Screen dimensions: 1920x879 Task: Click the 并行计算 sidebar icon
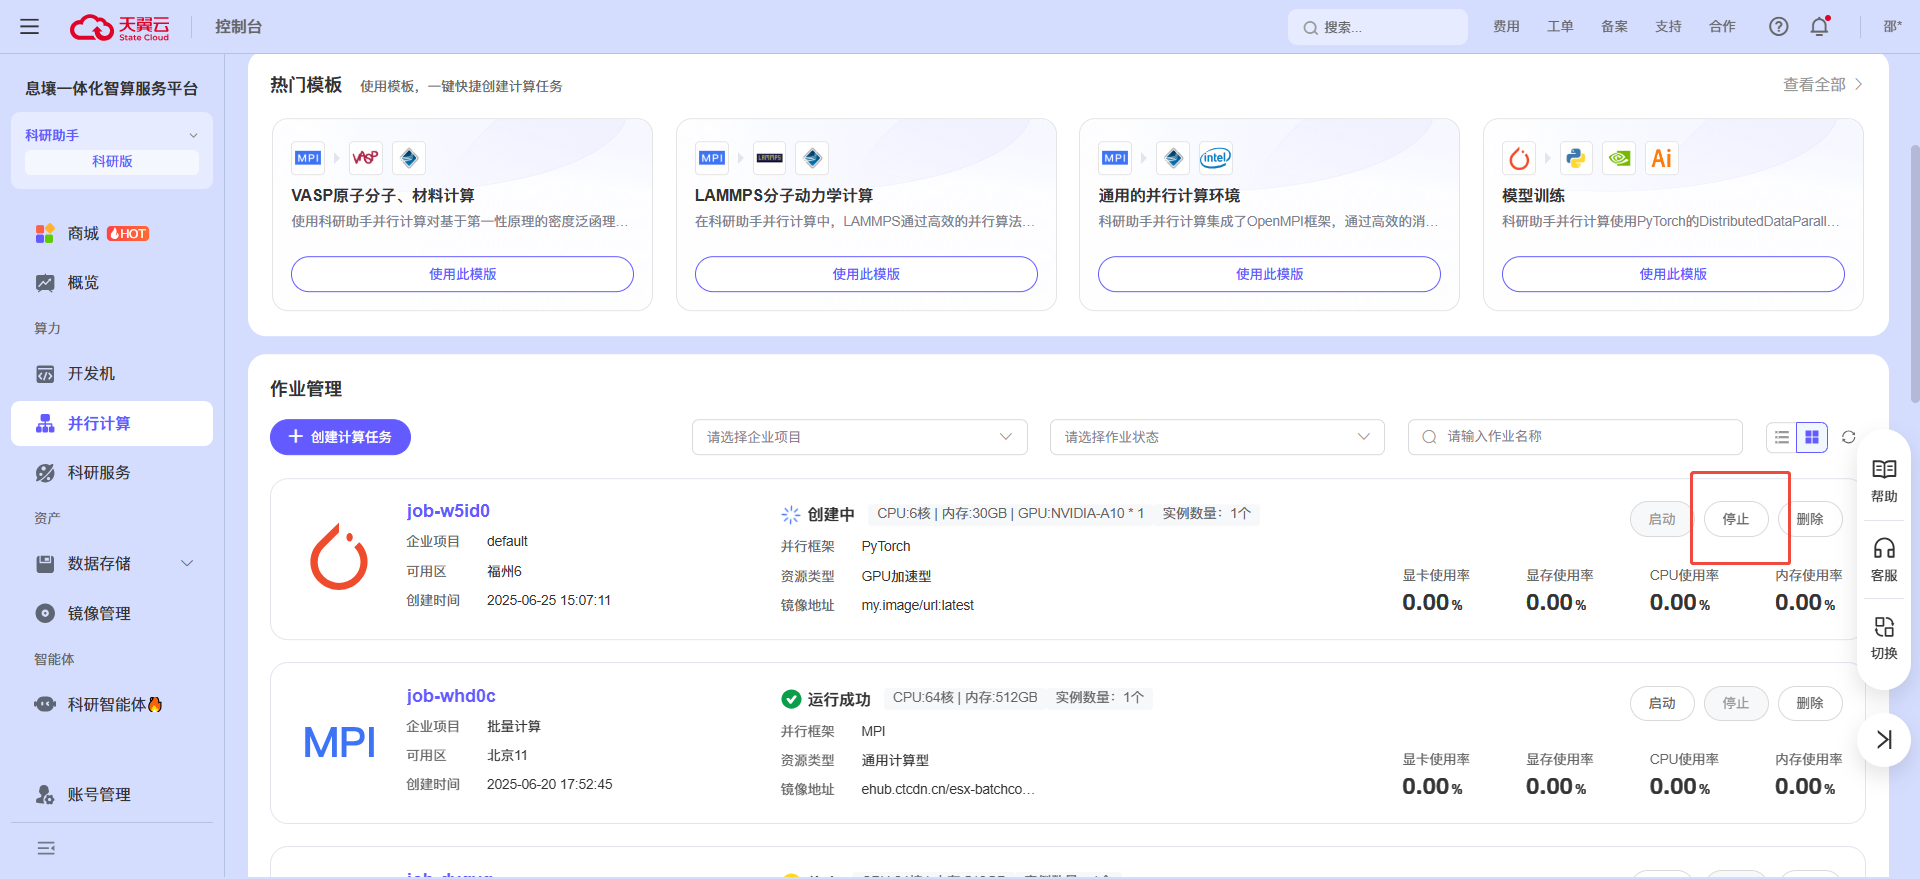coord(45,424)
